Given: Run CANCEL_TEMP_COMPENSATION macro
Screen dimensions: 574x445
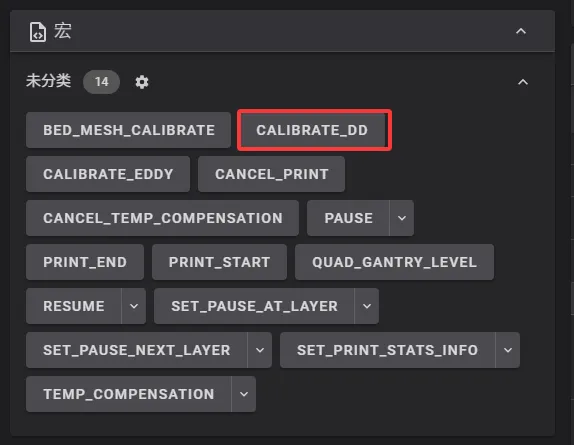Looking at the screenshot, I should (163, 218).
